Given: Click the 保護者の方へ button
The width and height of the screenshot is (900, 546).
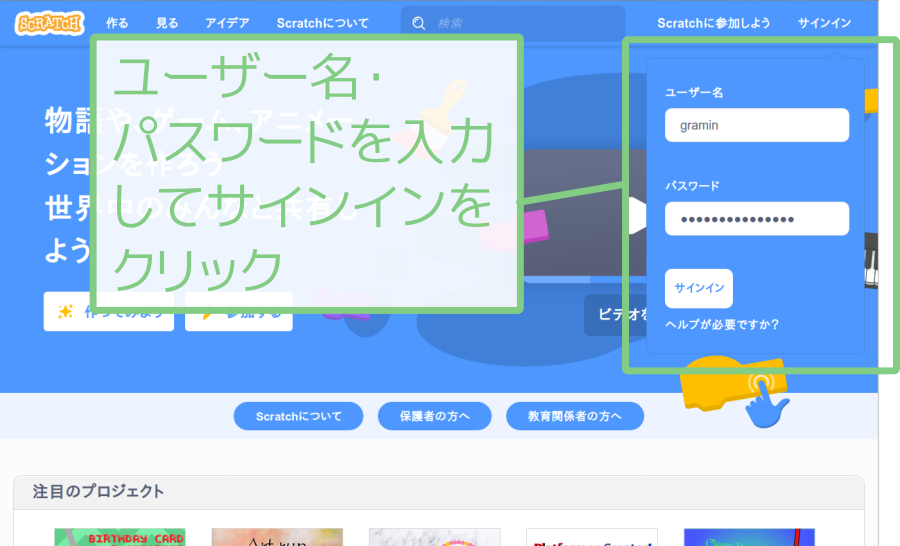Looking at the screenshot, I should click(x=435, y=416).
